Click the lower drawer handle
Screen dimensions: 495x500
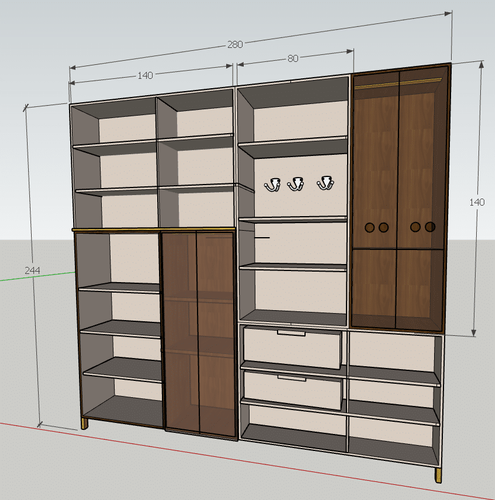(x=292, y=378)
